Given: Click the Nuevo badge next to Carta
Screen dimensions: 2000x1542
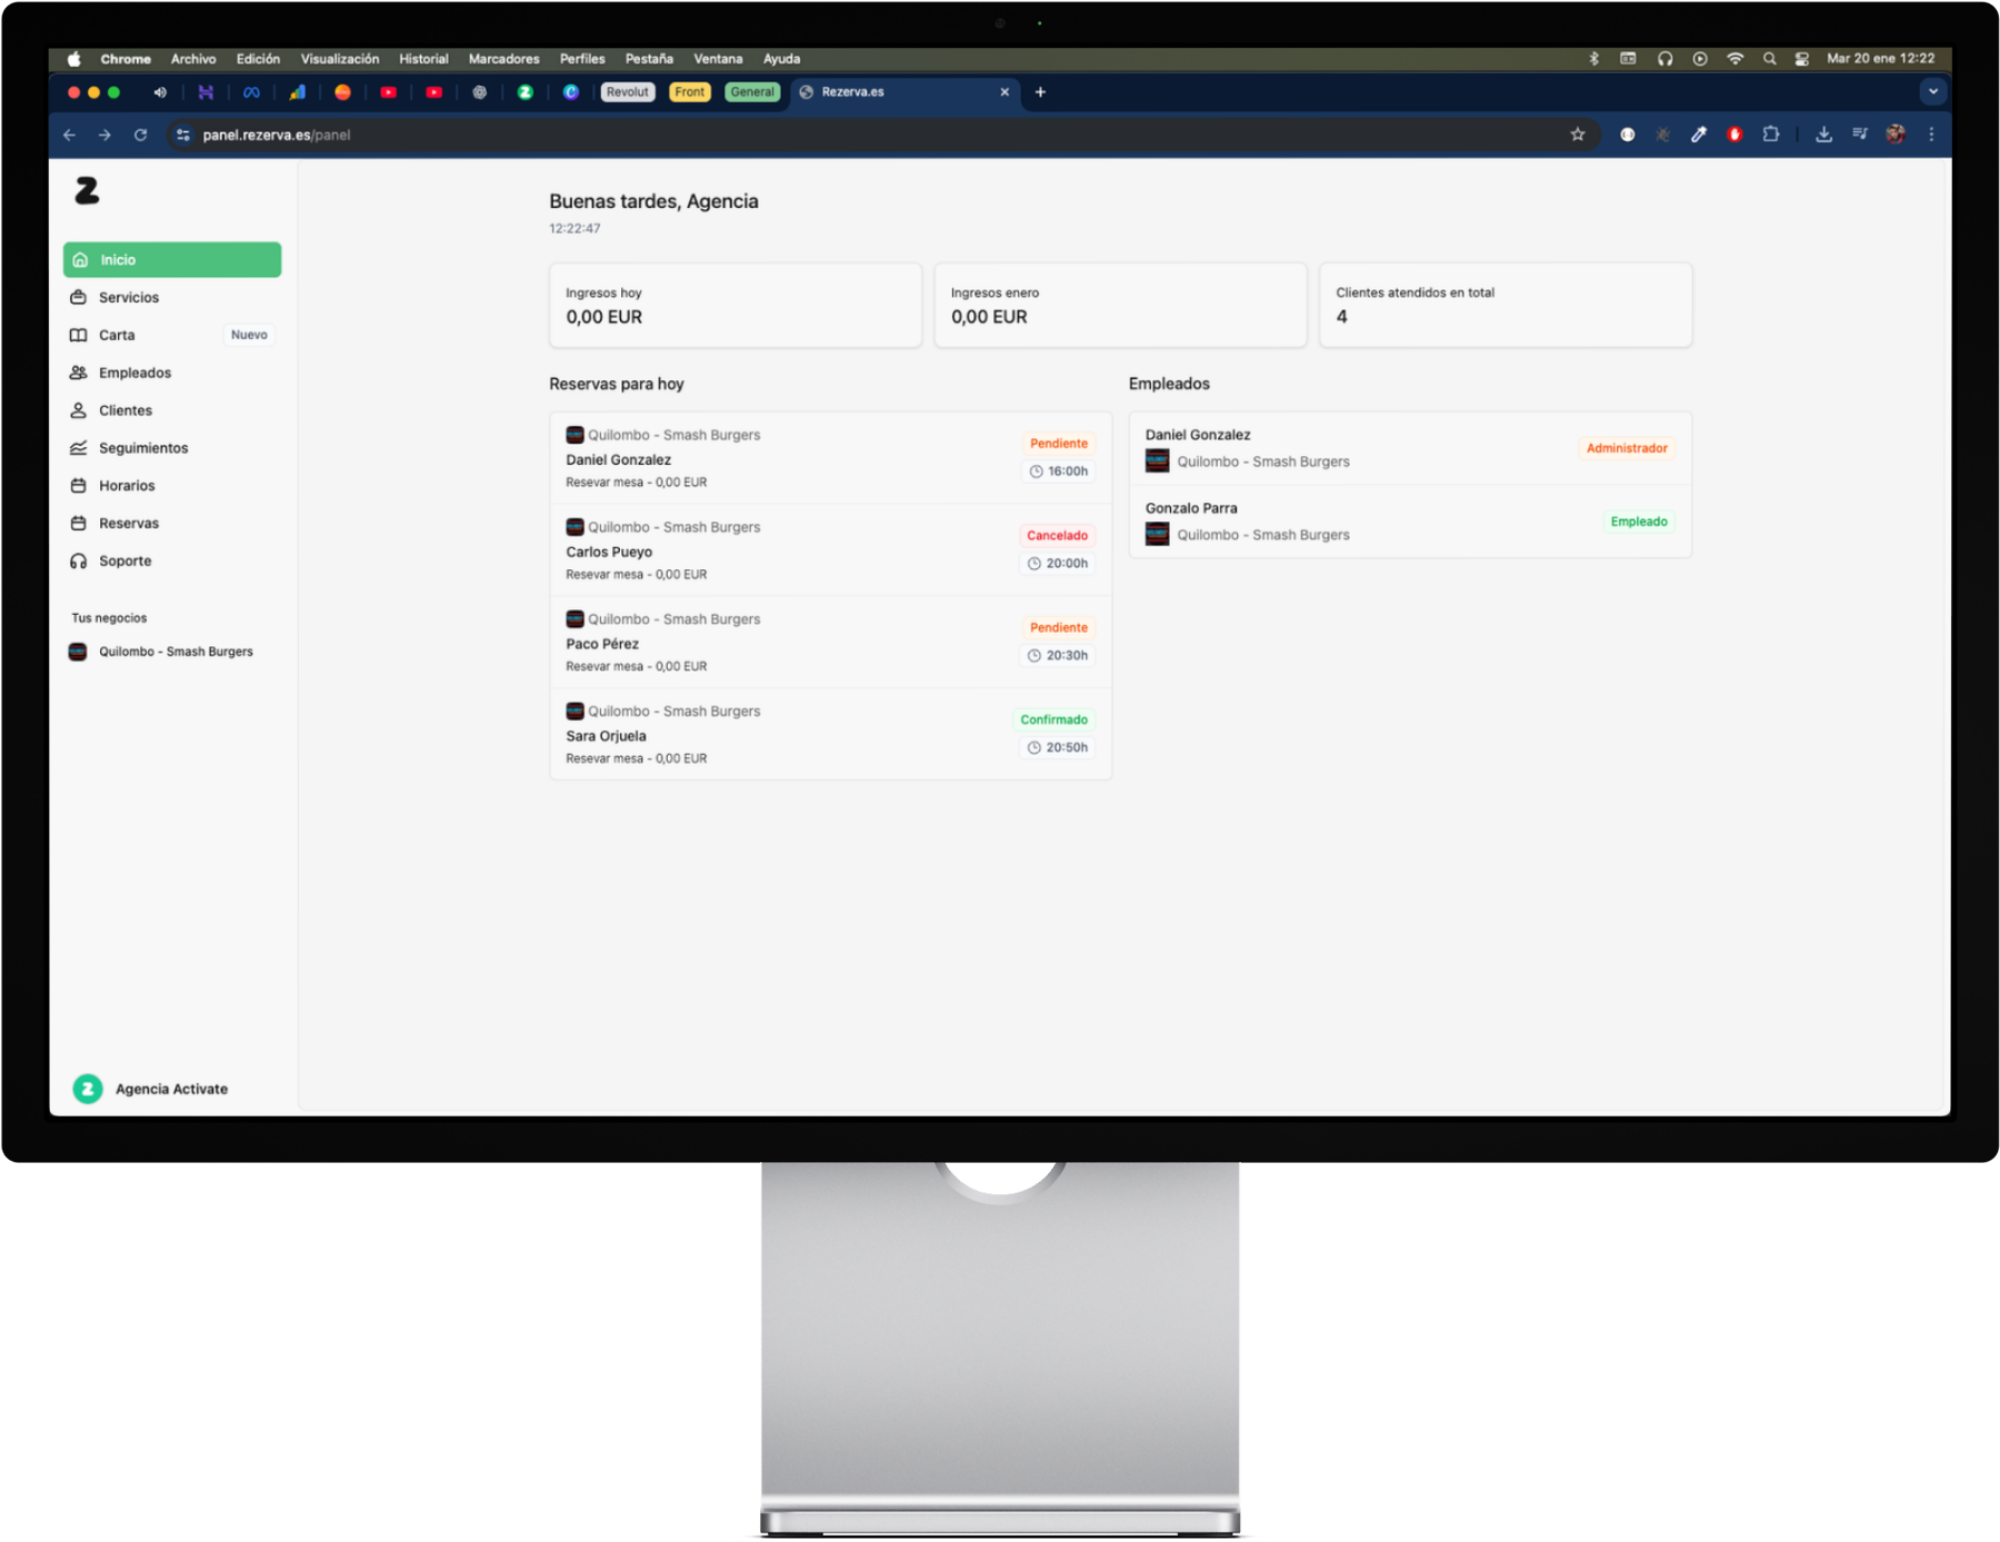Looking at the screenshot, I should pyautogui.click(x=248, y=334).
